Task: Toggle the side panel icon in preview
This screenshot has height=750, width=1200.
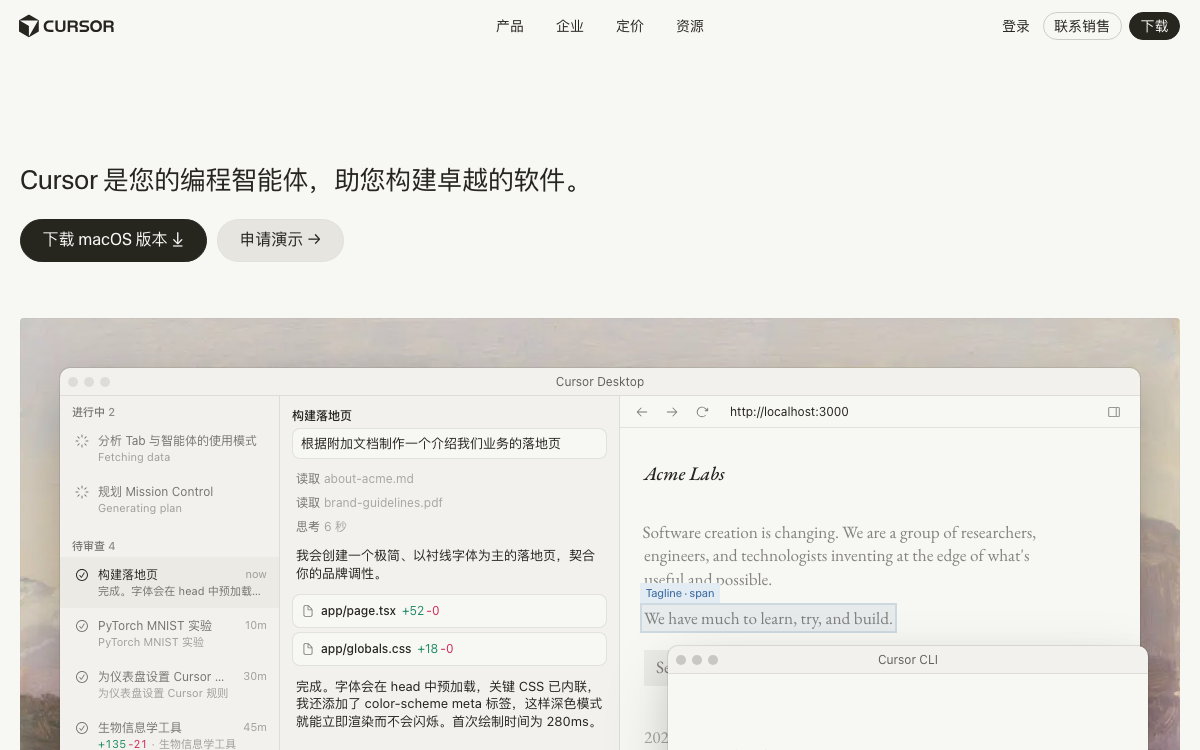Action: [x=1114, y=412]
